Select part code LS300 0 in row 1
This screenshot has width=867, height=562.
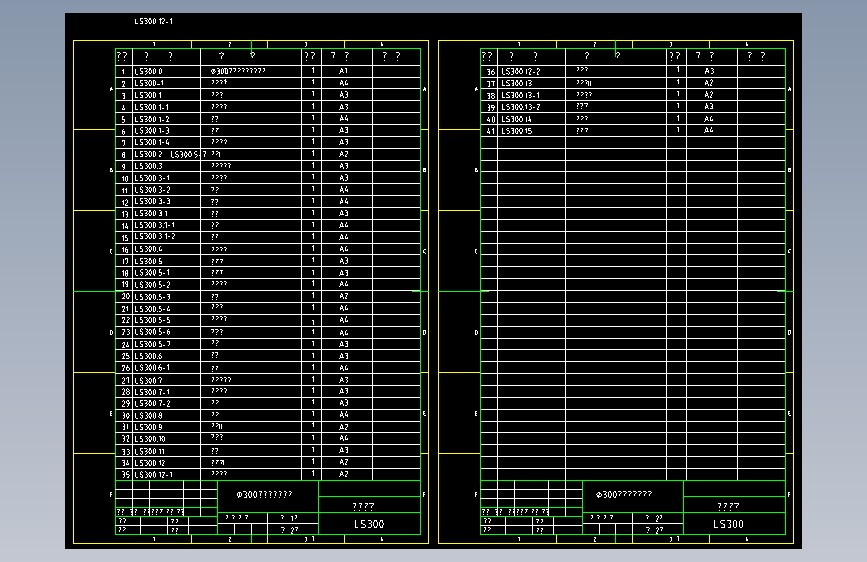point(149,71)
